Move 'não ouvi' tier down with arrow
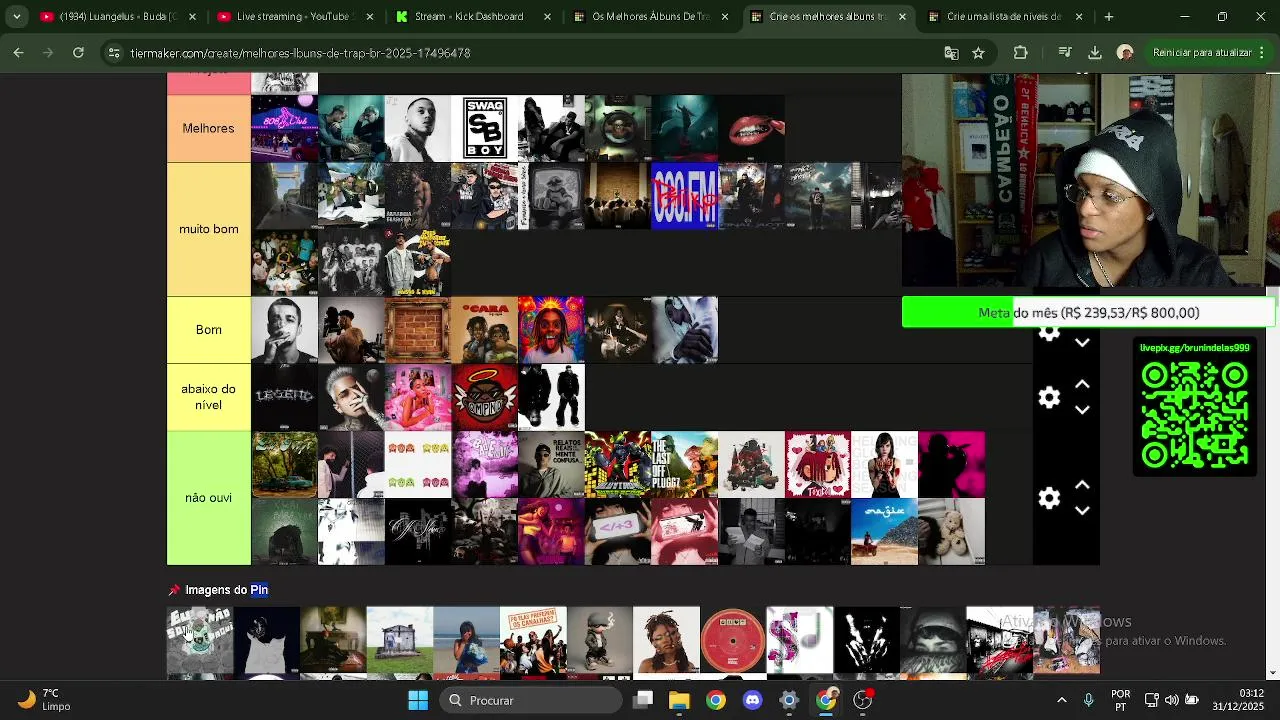The height and width of the screenshot is (720, 1280). [x=1082, y=511]
